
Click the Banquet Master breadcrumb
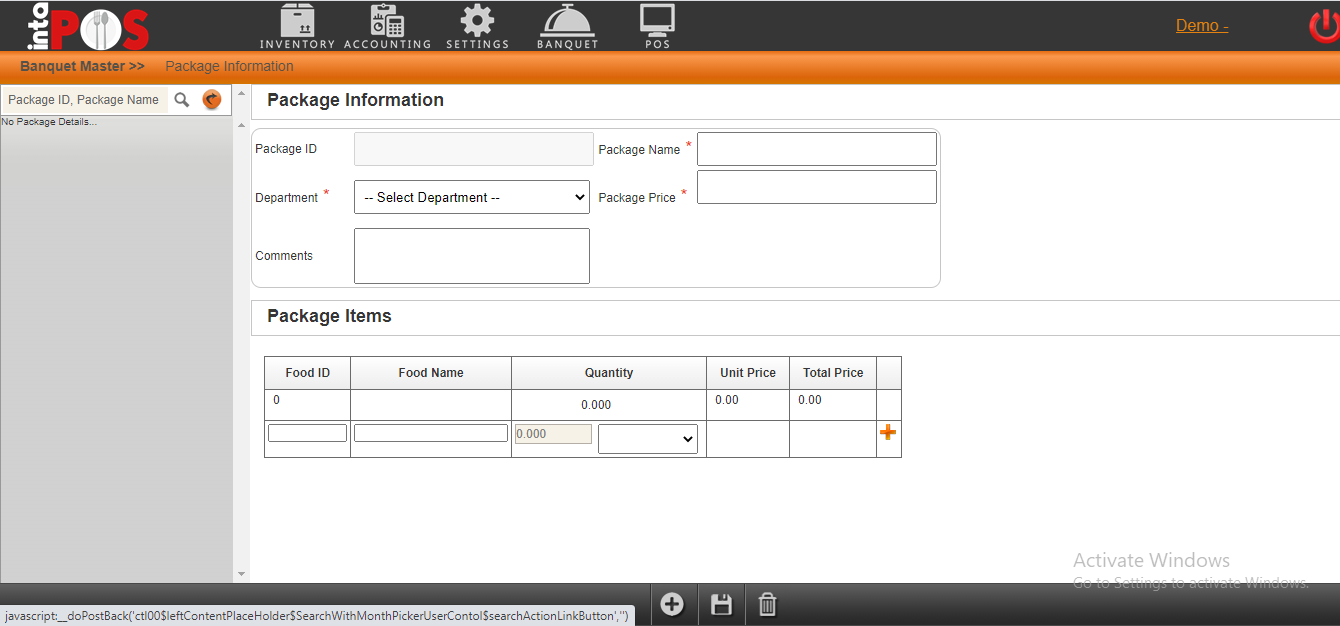[x=82, y=67]
